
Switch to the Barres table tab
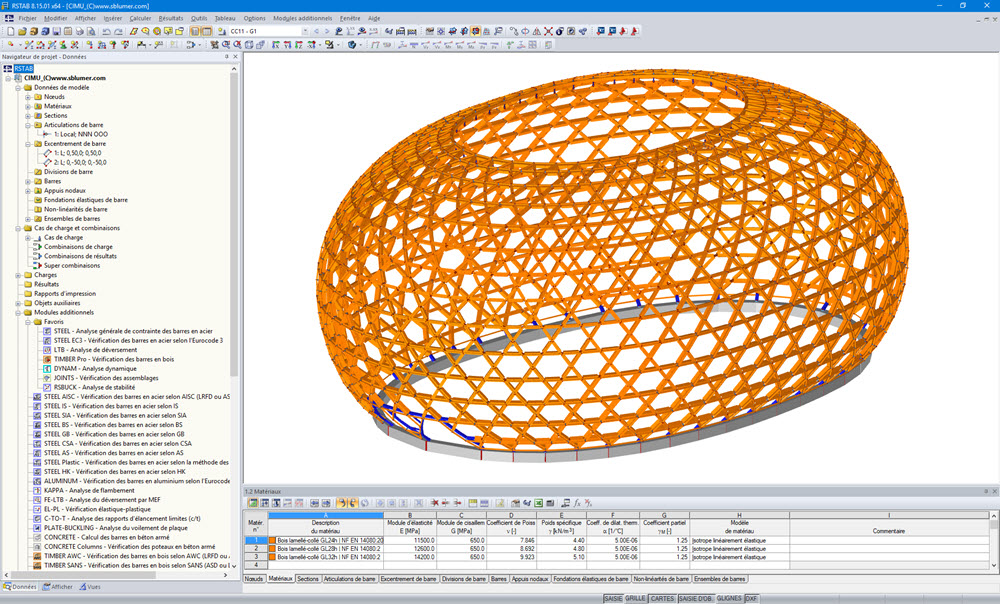pos(499,579)
